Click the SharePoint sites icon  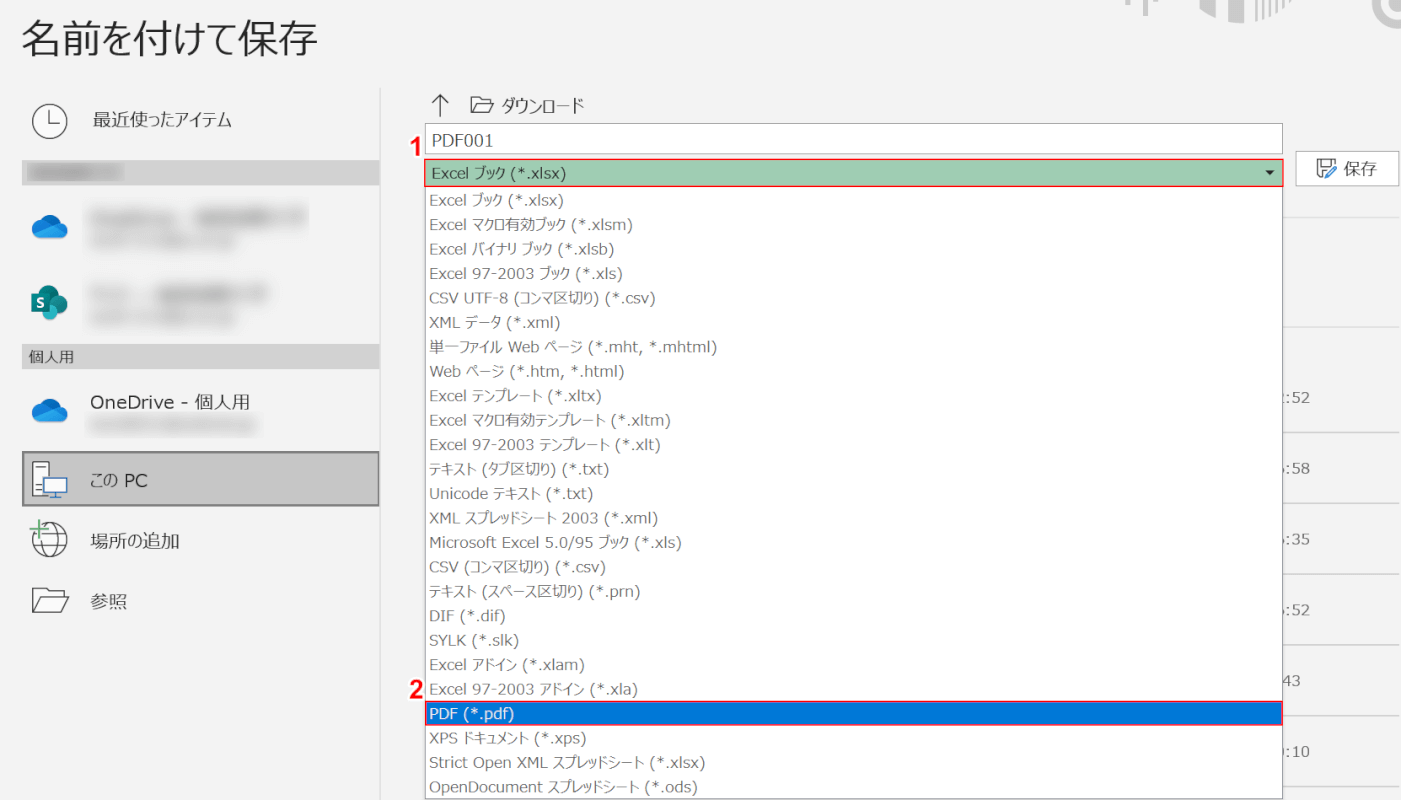pyautogui.click(x=49, y=302)
